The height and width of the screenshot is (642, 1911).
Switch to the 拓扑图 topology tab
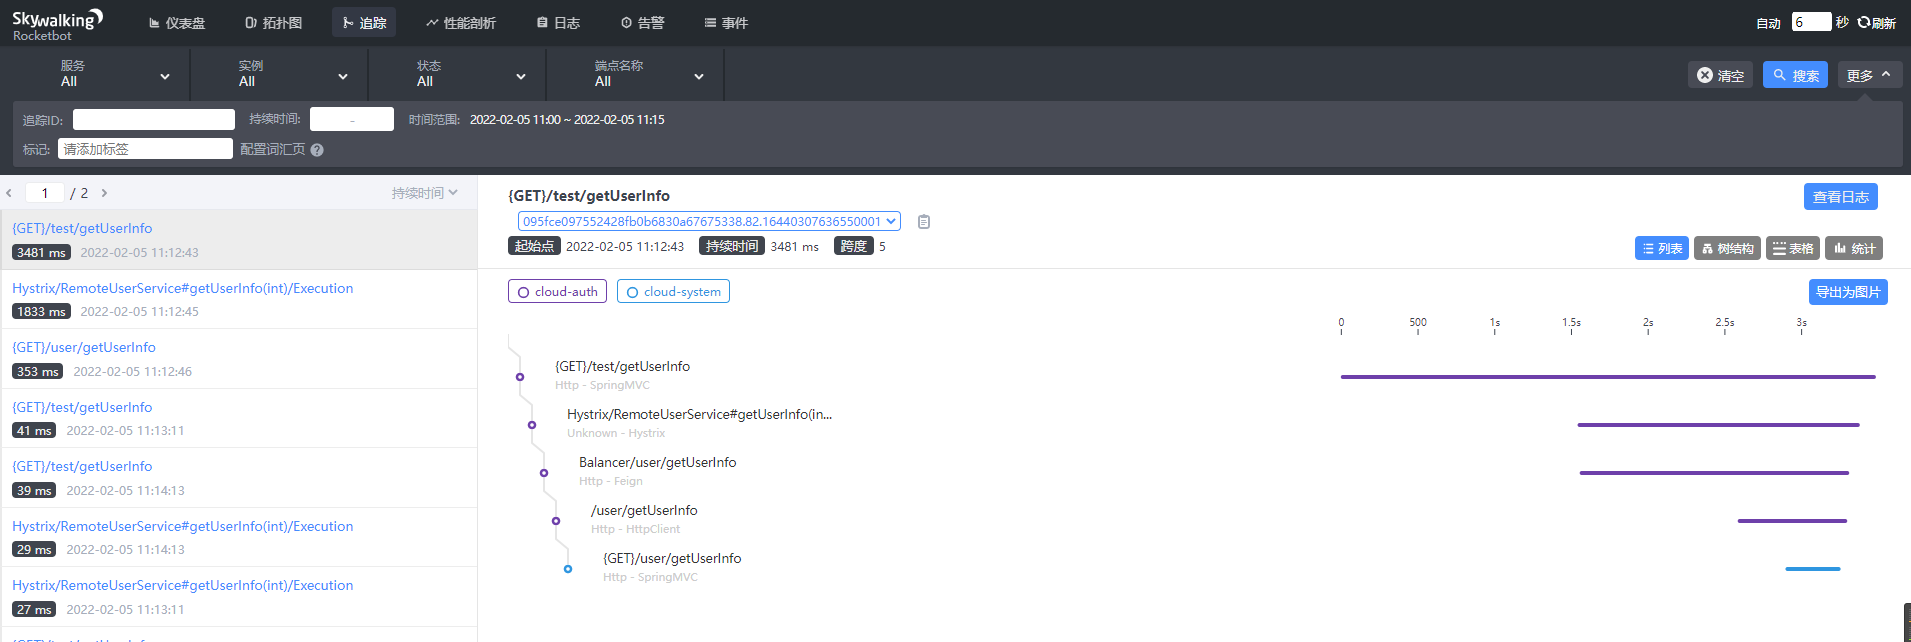(x=274, y=22)
